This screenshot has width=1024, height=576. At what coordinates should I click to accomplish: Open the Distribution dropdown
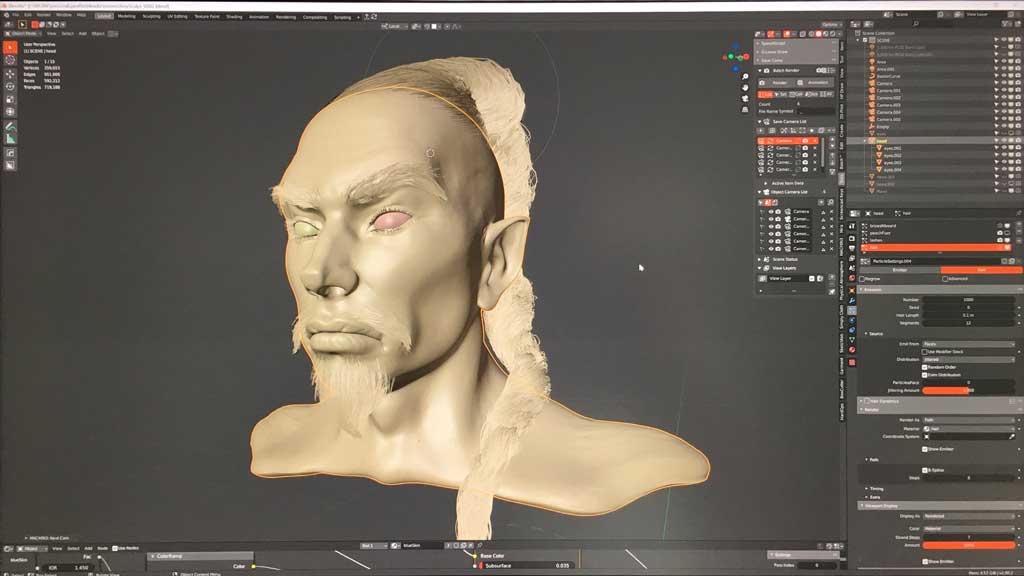coord(968,359)
